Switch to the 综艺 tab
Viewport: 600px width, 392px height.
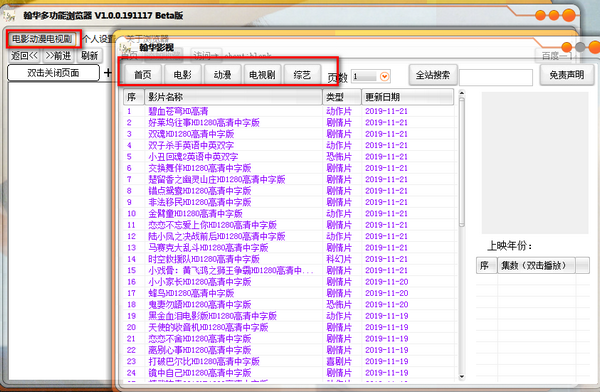click(x=302, y=75)
